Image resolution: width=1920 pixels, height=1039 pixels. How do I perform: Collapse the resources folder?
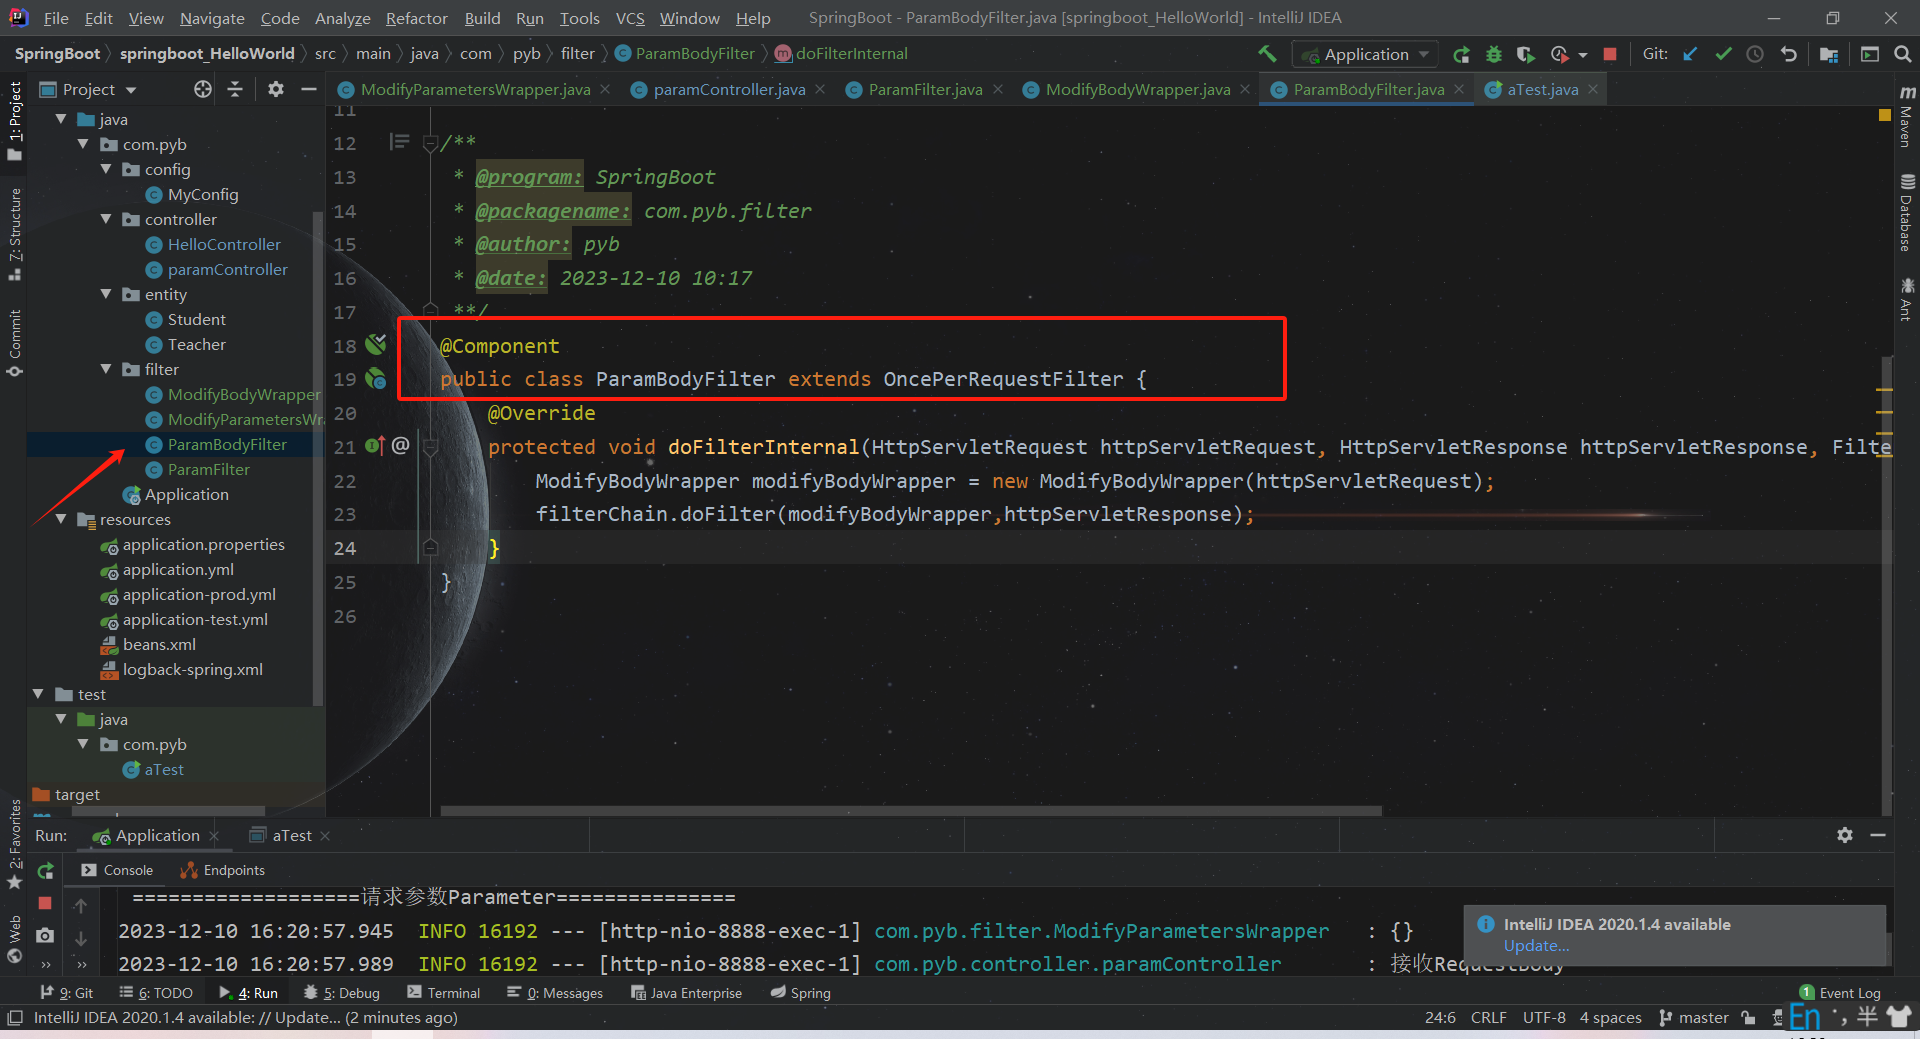pyautogui.click(x=61, y=519)
